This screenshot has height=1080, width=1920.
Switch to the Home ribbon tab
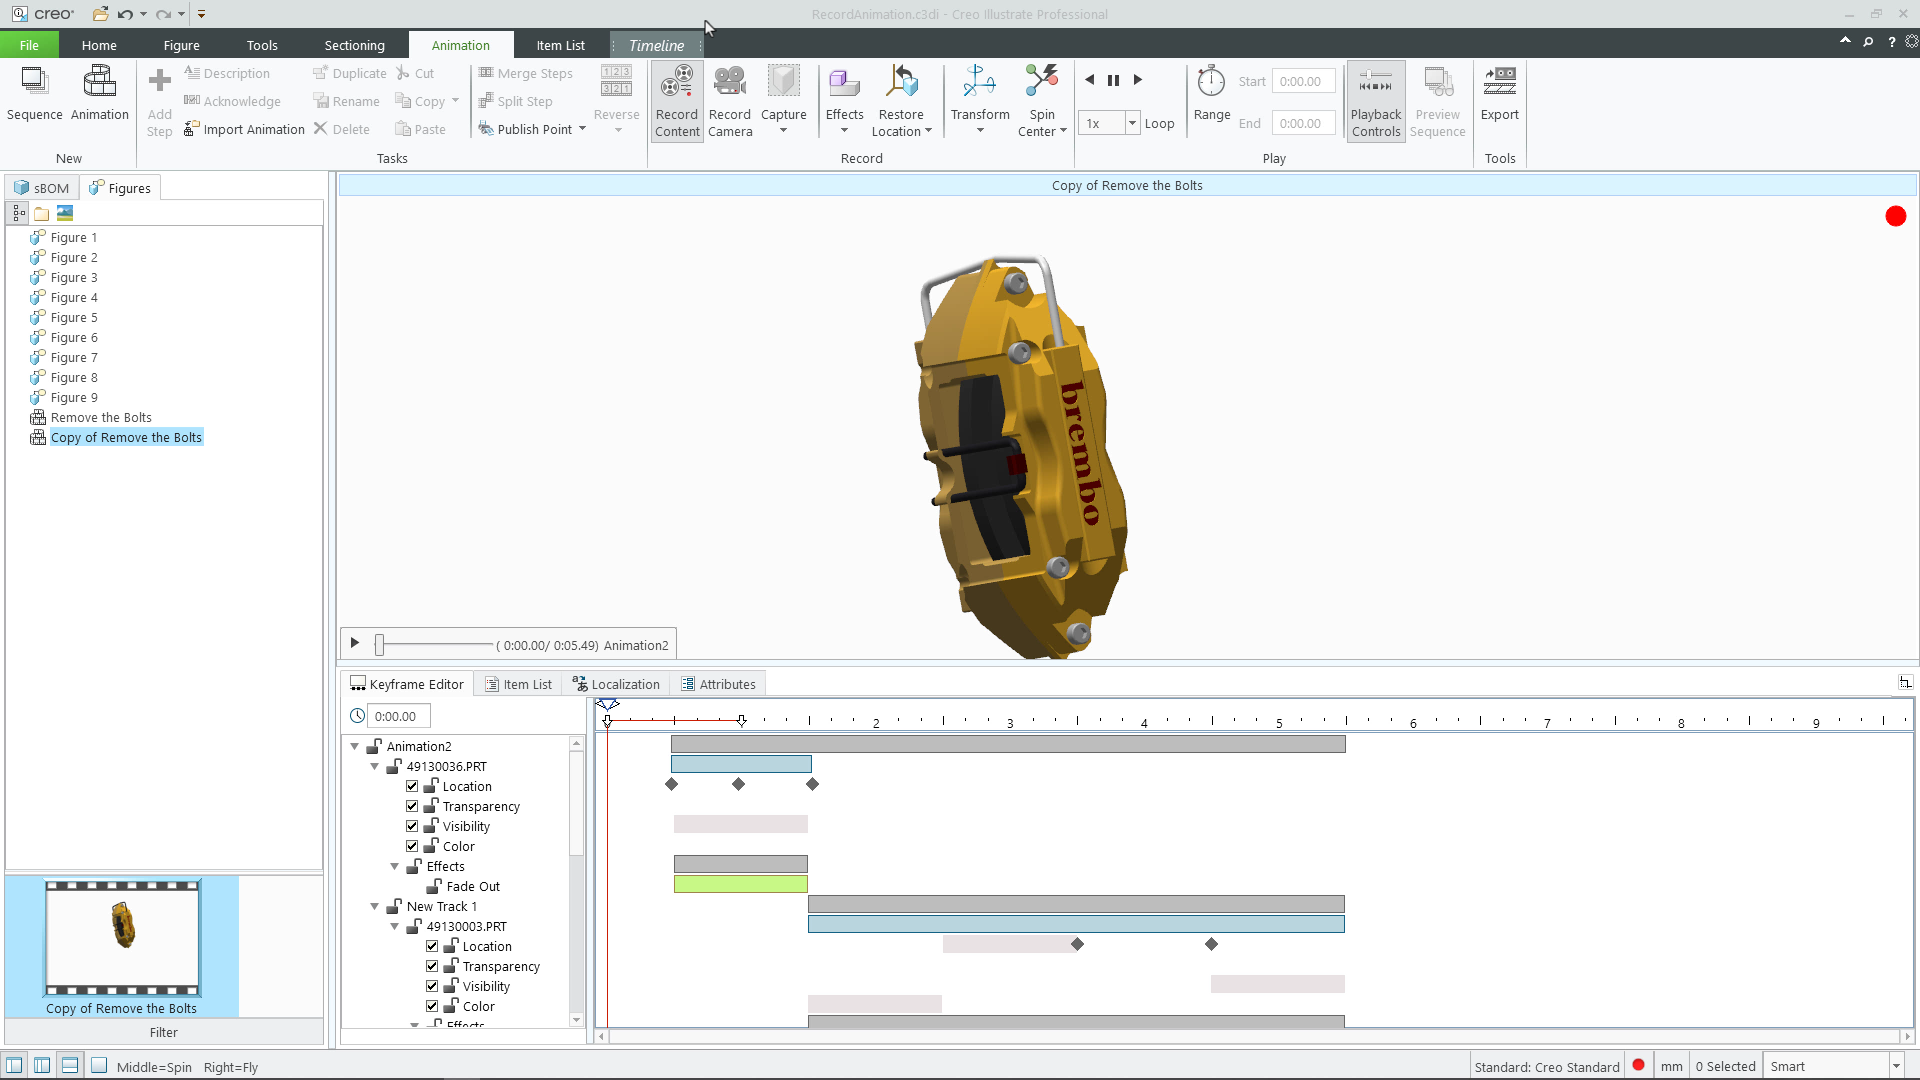tap(99, 45)
